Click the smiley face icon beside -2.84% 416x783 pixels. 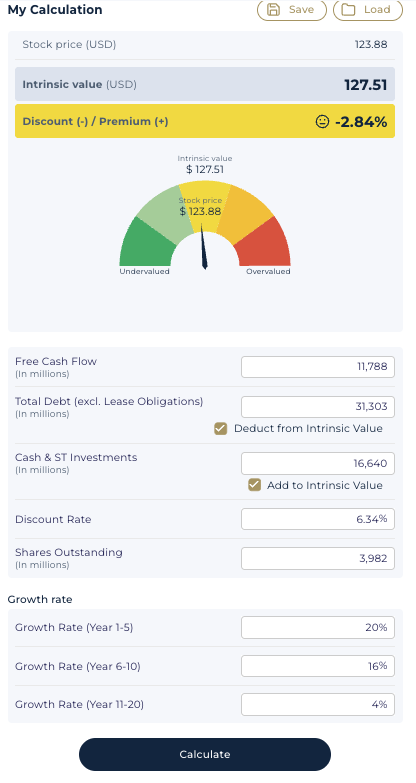323,121
